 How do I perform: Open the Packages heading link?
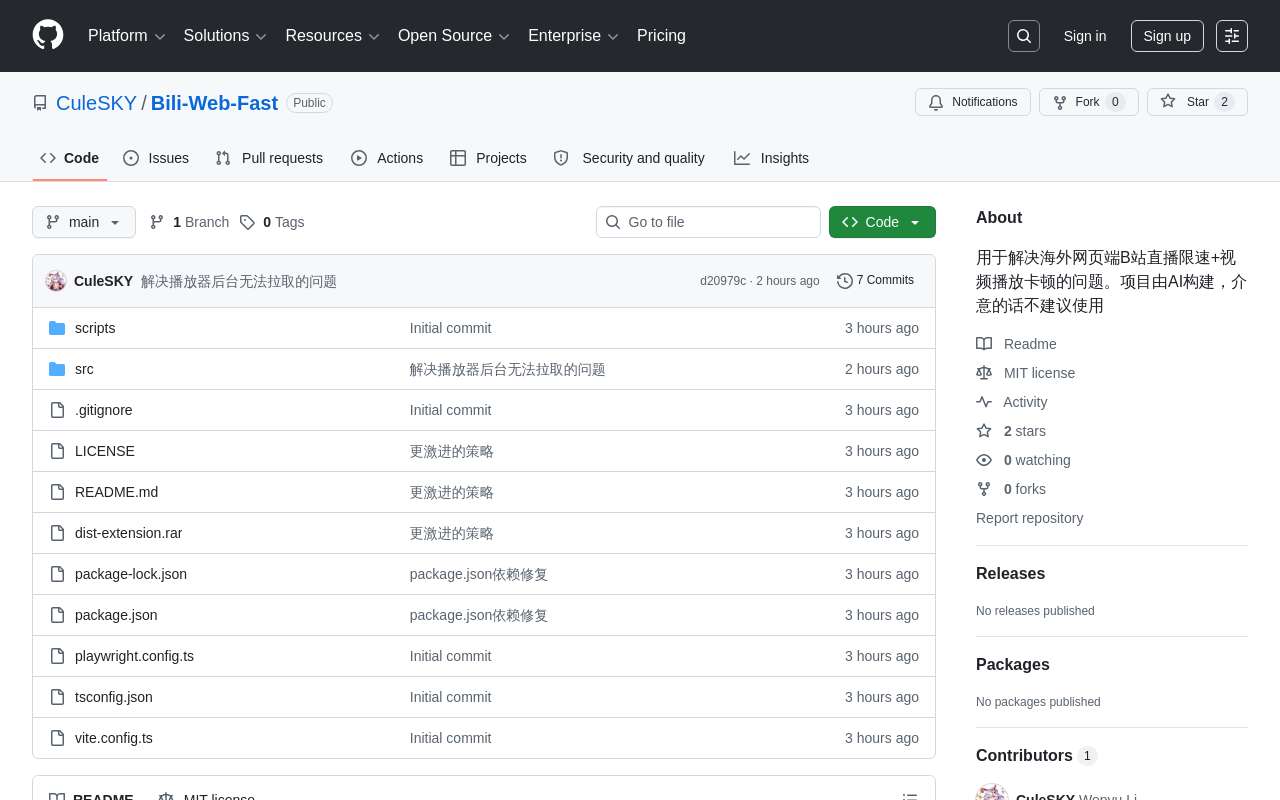[x=1013, y=665]
